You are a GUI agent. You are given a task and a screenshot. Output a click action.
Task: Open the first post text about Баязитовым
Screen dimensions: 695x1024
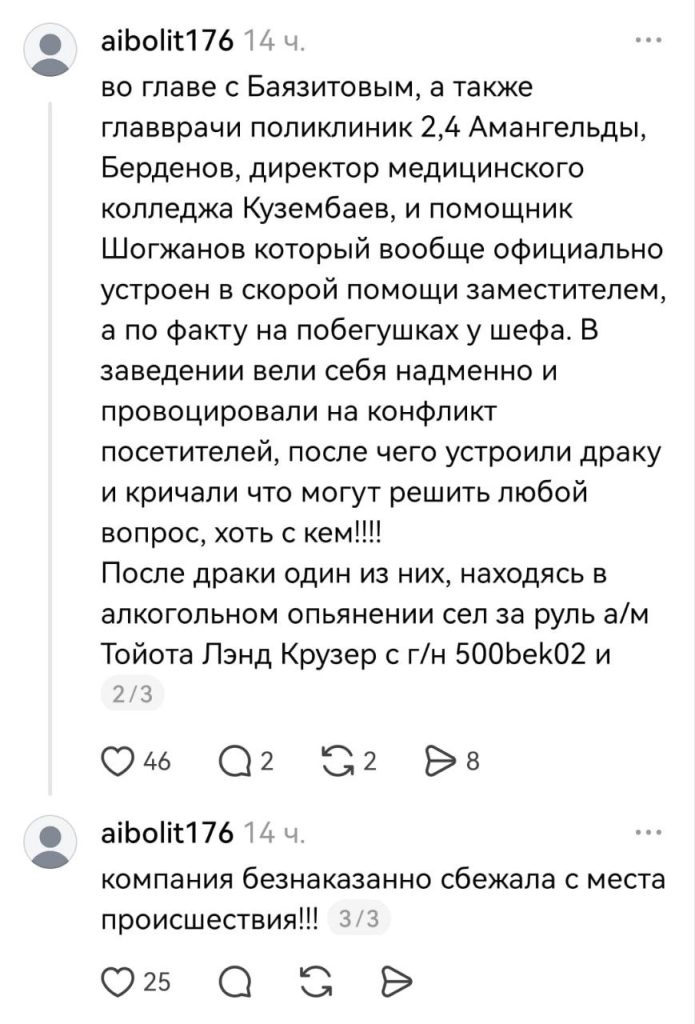383,371
